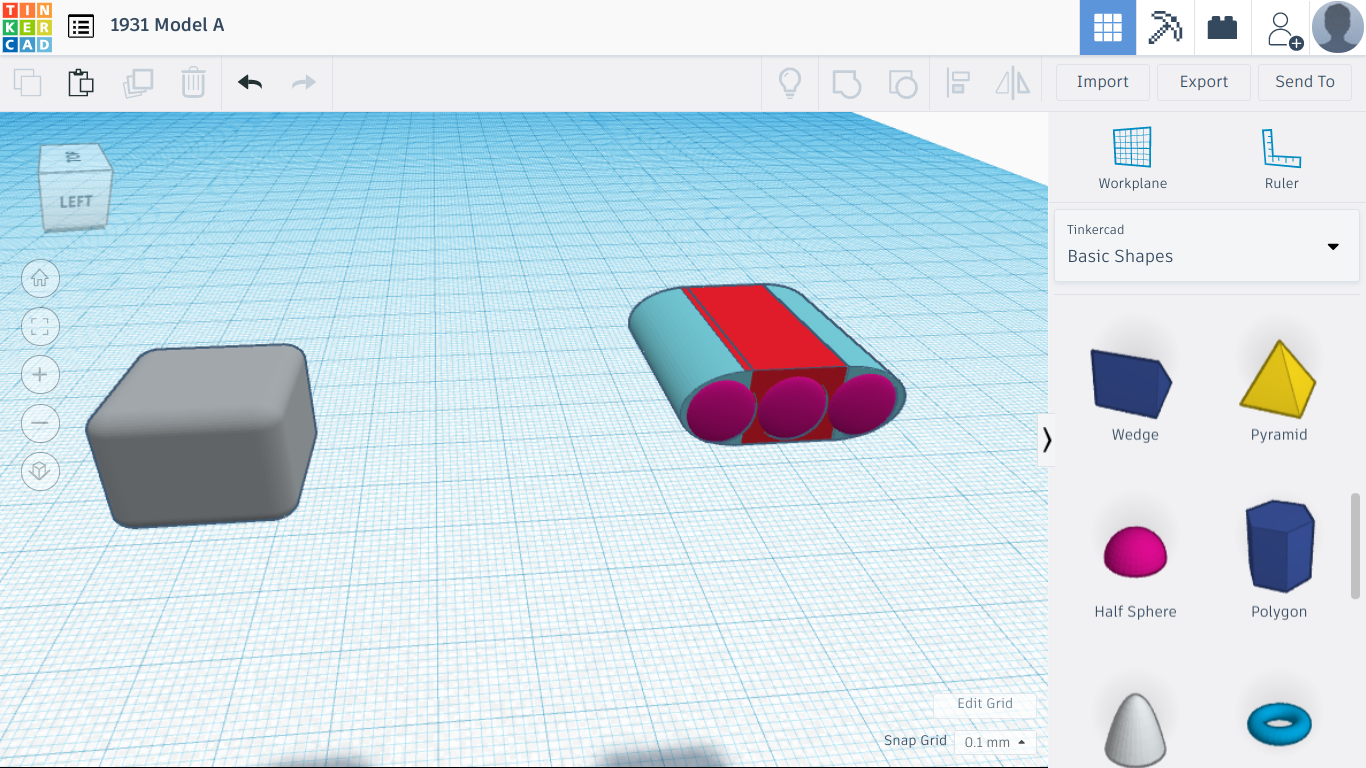Select the gray rounded box on the canvas
The image size is (1366, 768).
click(x=200, y=435)
